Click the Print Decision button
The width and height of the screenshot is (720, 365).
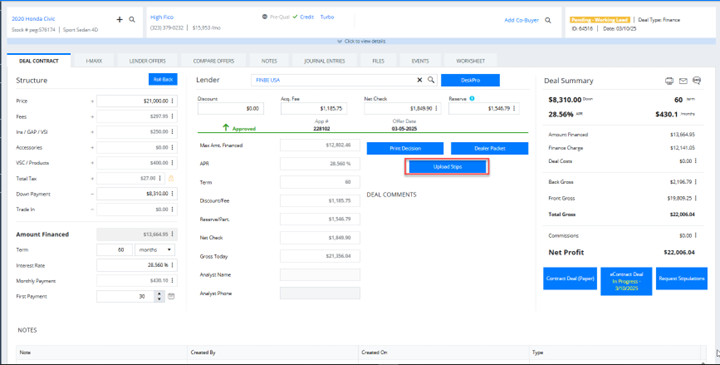(x=405, y=148)
